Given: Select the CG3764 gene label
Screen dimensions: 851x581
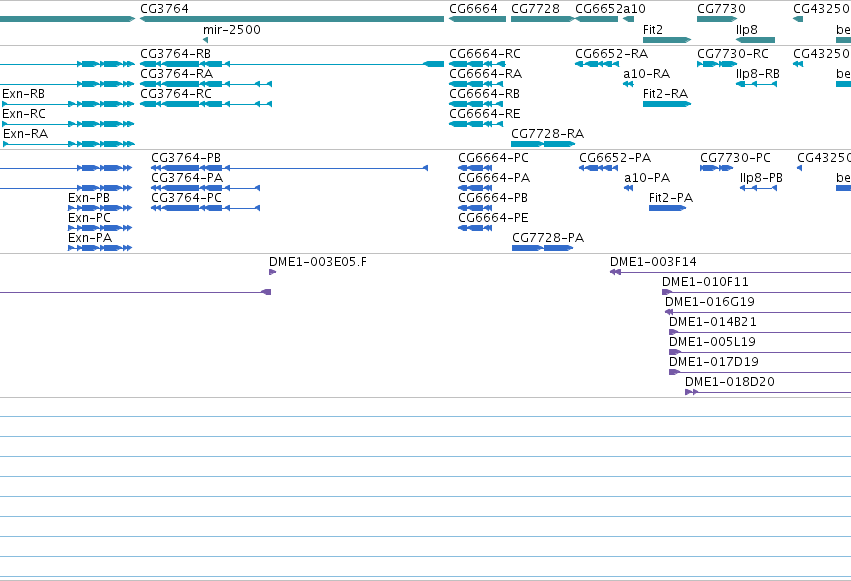Looking at the screenshot, I should coord(164,9).
